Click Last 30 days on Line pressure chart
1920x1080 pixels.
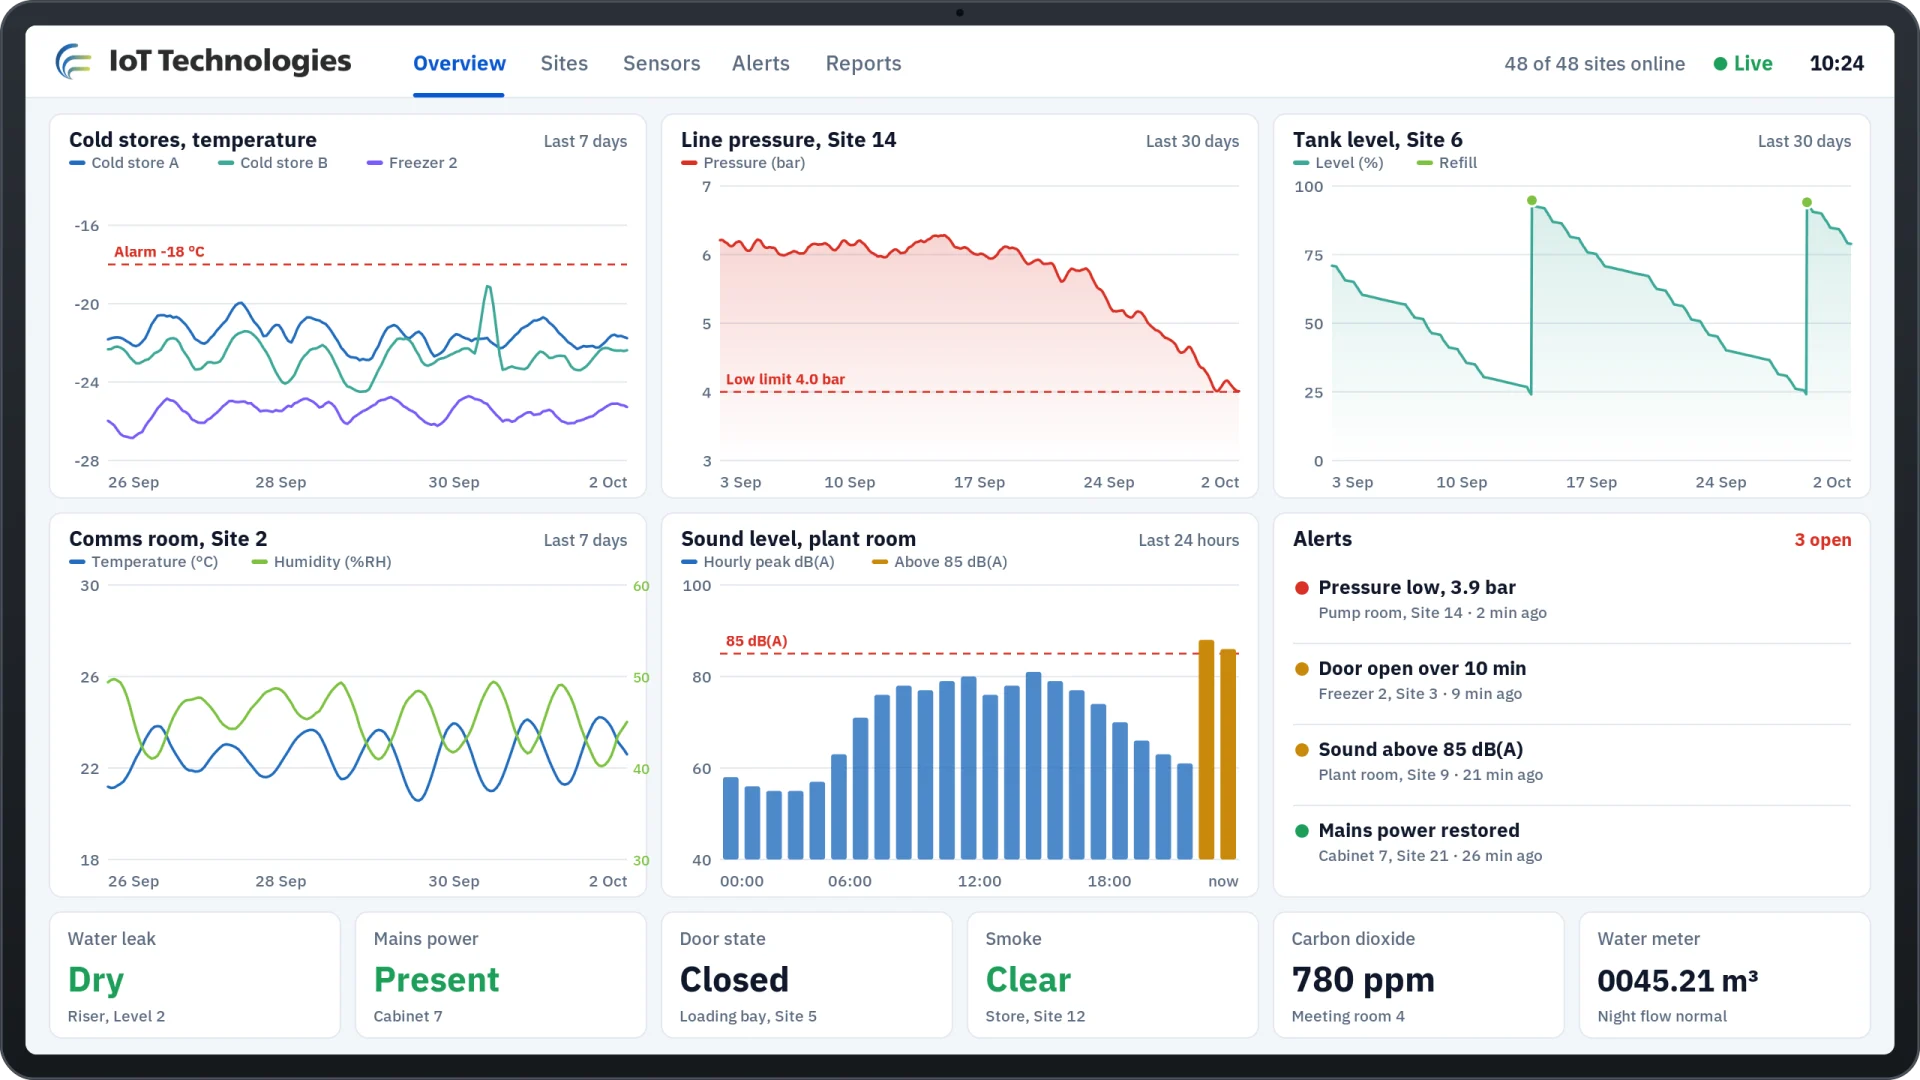1192,142
